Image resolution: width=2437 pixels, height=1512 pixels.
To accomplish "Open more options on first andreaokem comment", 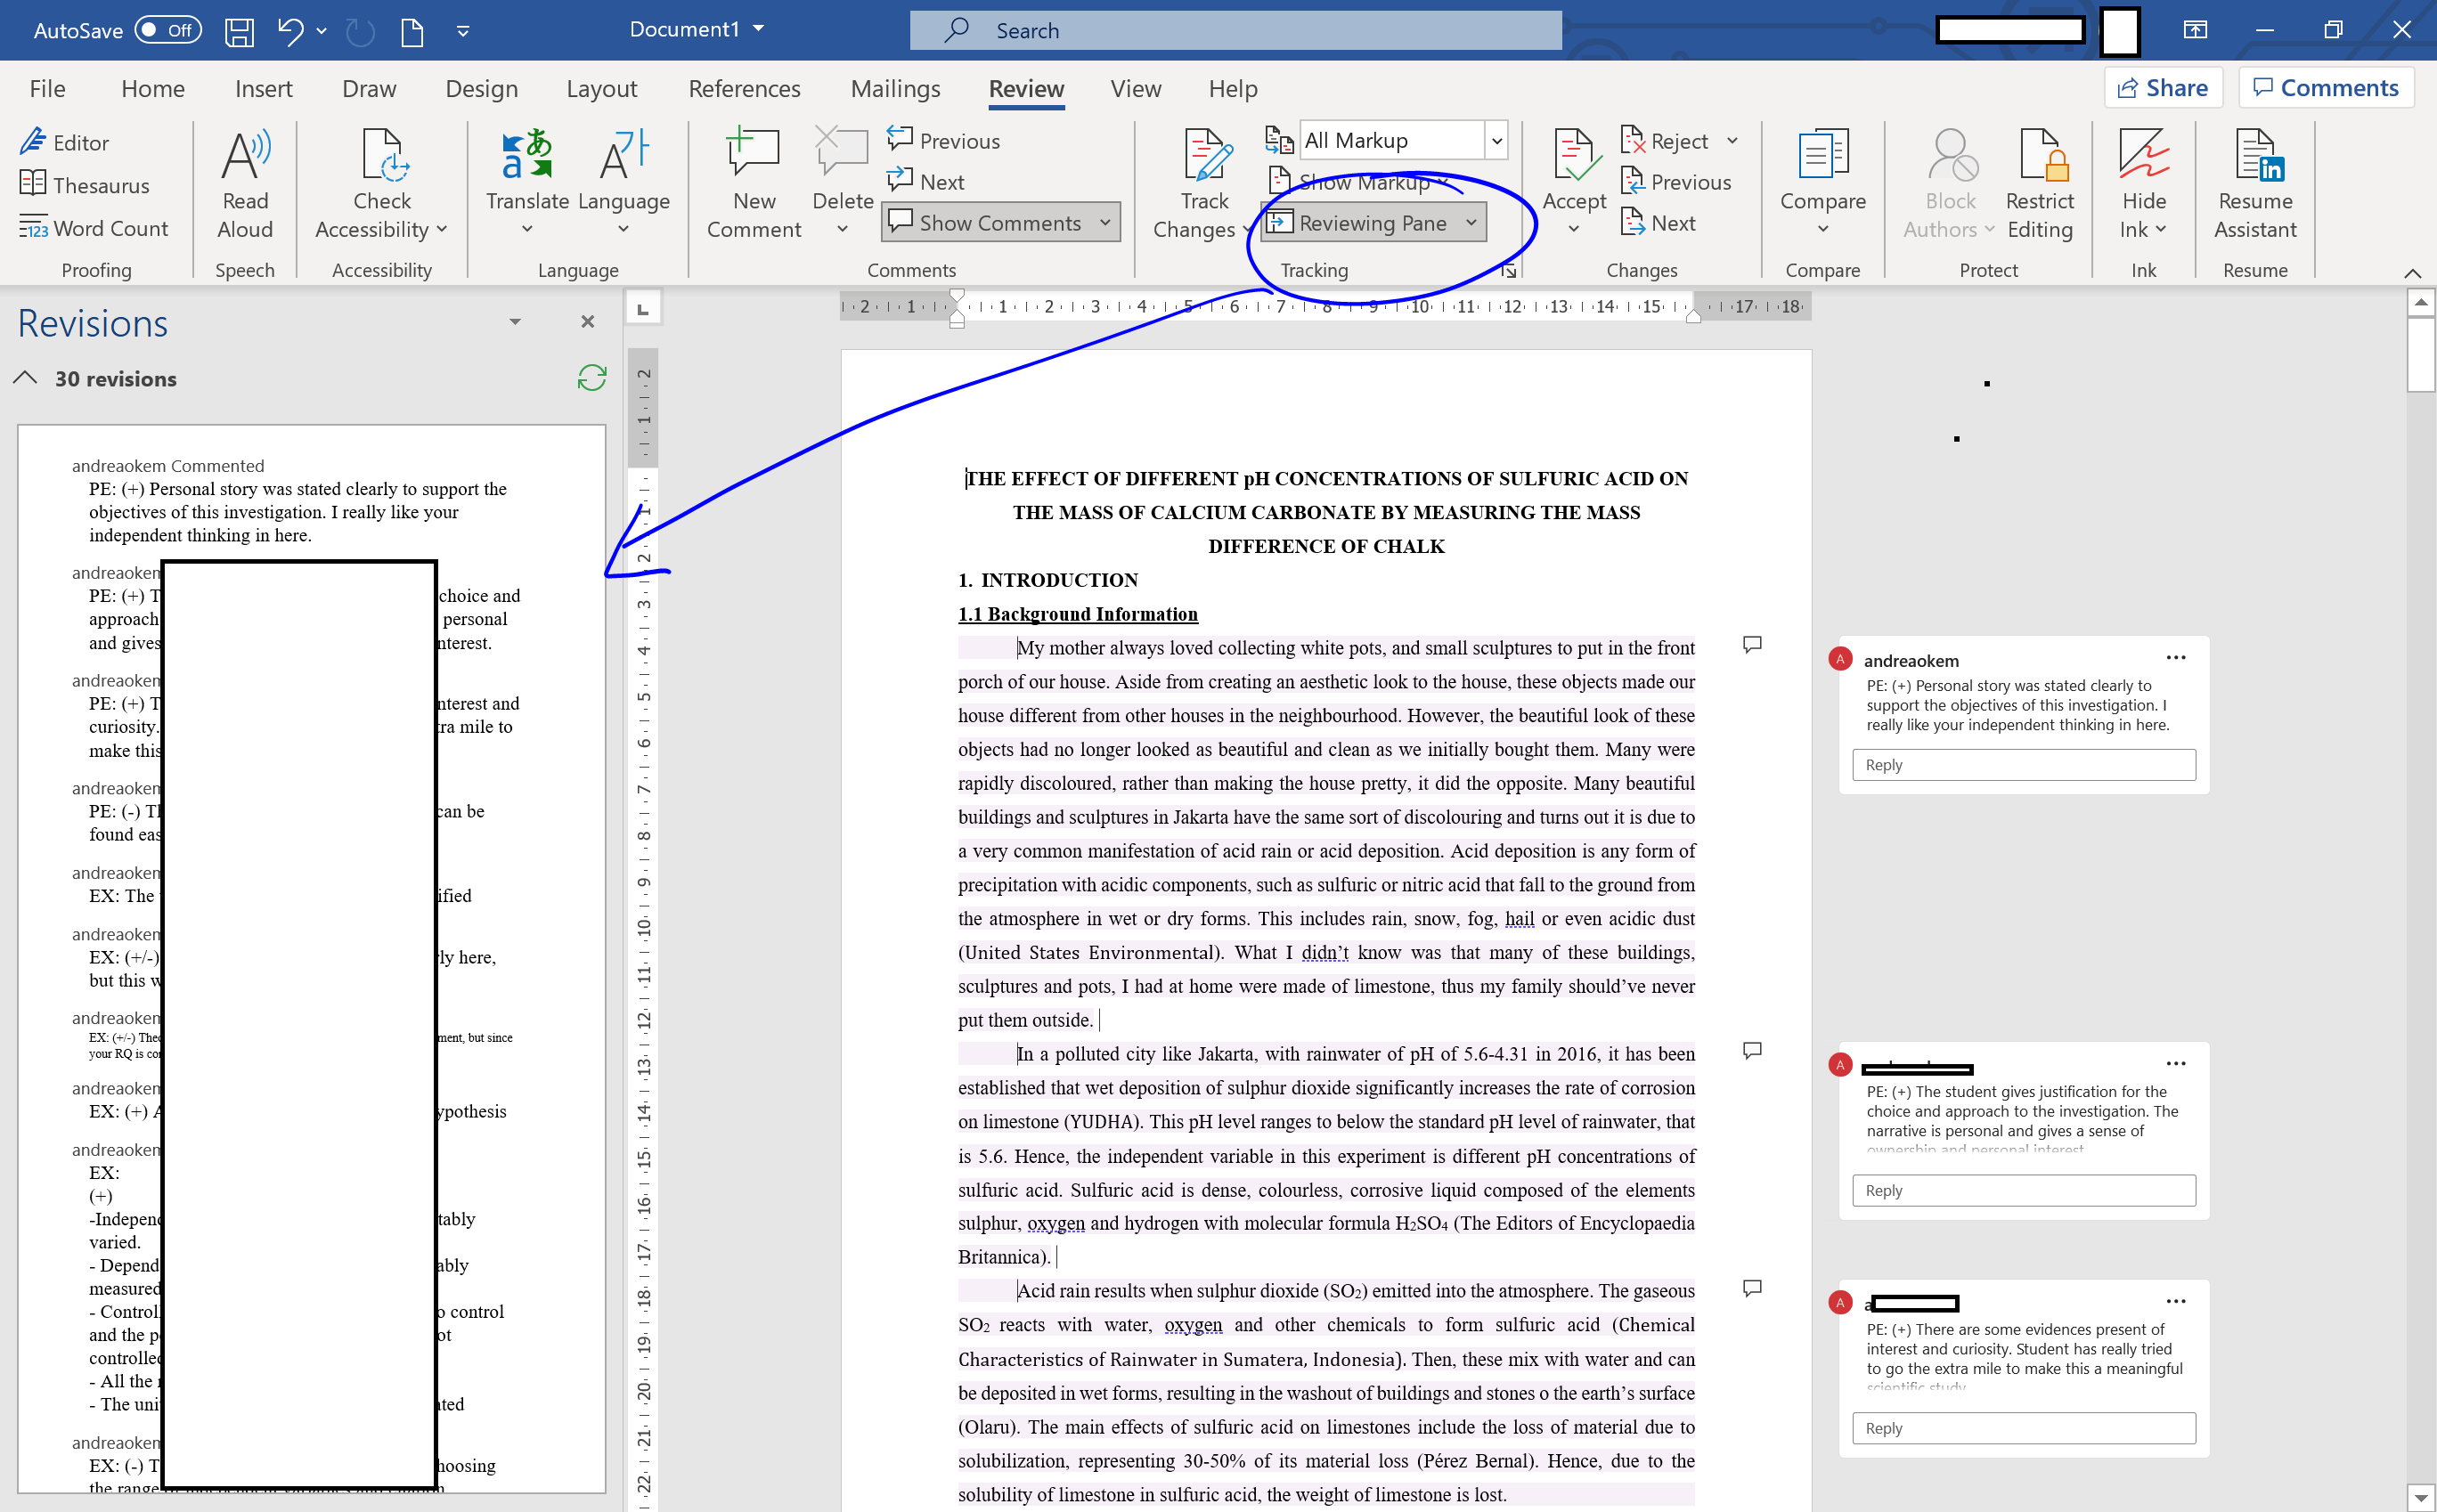I will pos(2175,658).
